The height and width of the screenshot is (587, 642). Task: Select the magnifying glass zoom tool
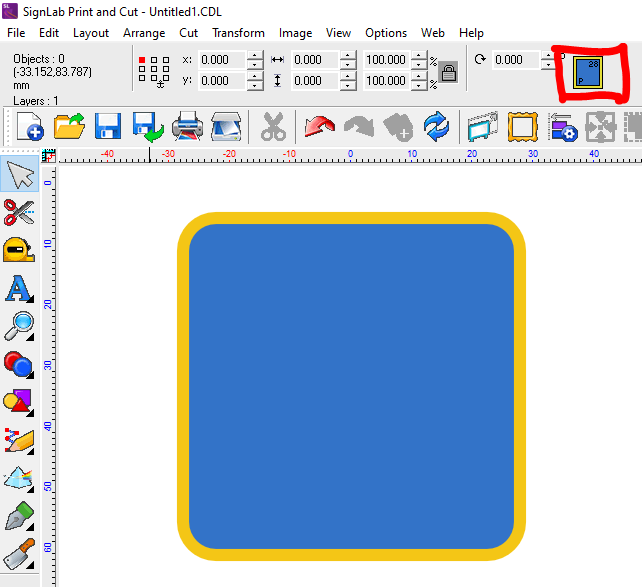click(x=19, y=326)
